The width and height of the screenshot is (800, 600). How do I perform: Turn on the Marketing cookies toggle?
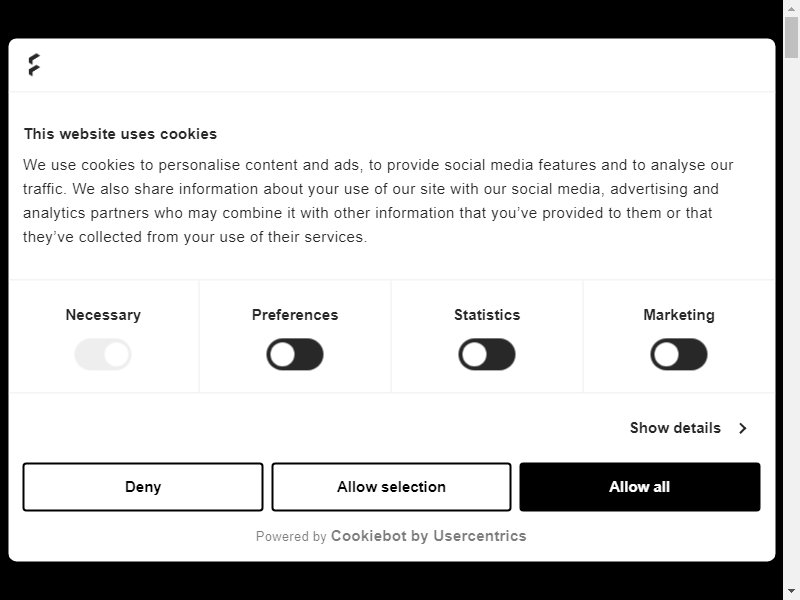click(x=679, y=354)
